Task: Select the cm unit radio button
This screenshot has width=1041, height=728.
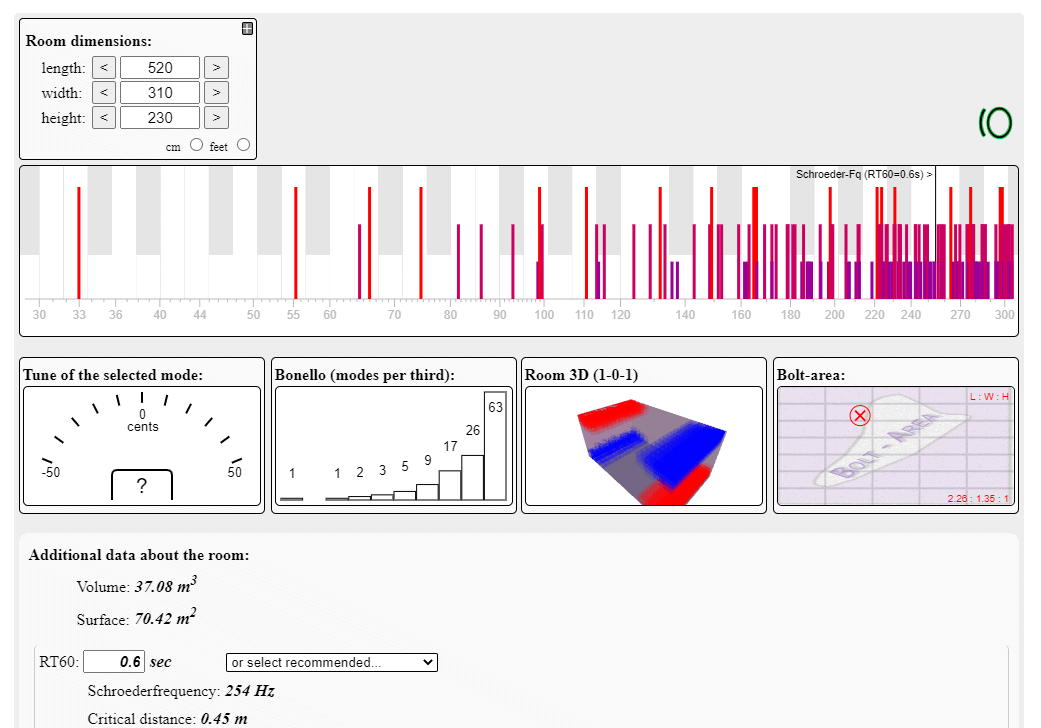Action: [x=196, y=145]
